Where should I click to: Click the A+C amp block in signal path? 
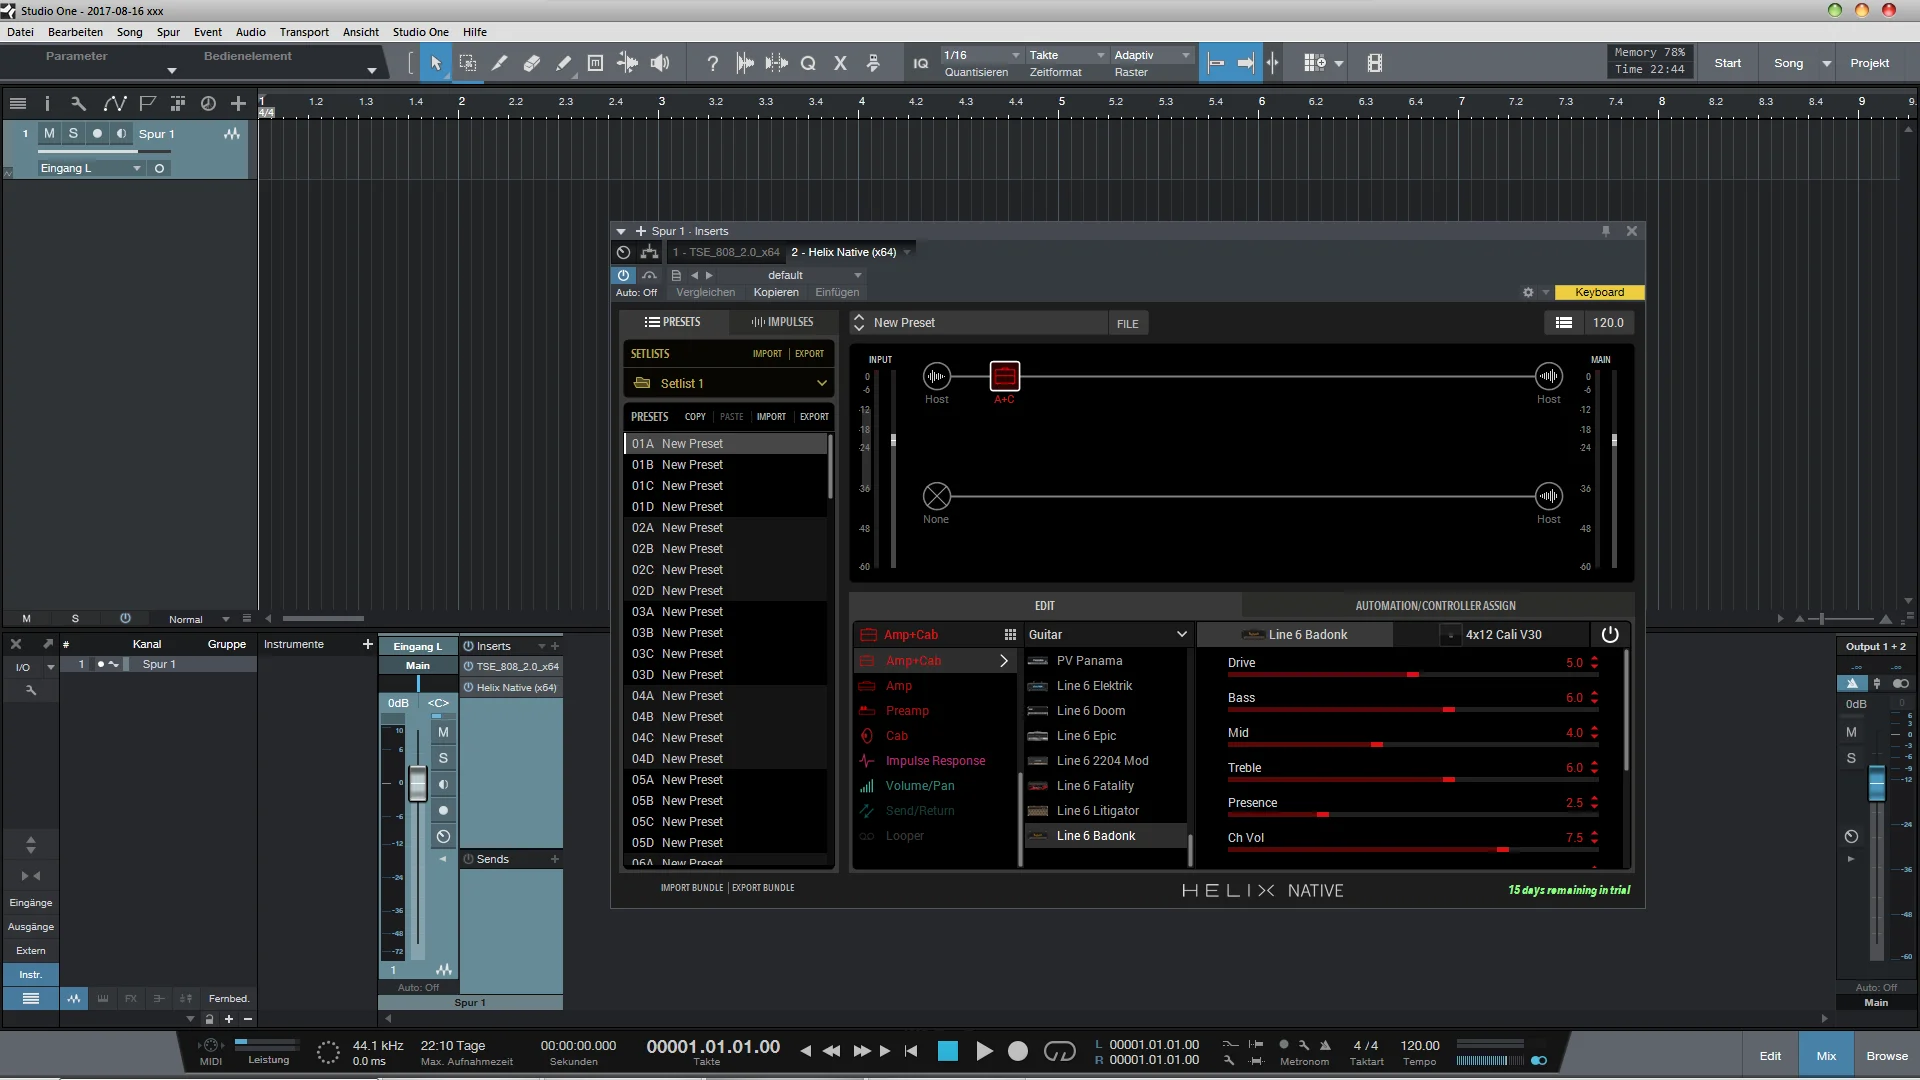point(1004,377)
